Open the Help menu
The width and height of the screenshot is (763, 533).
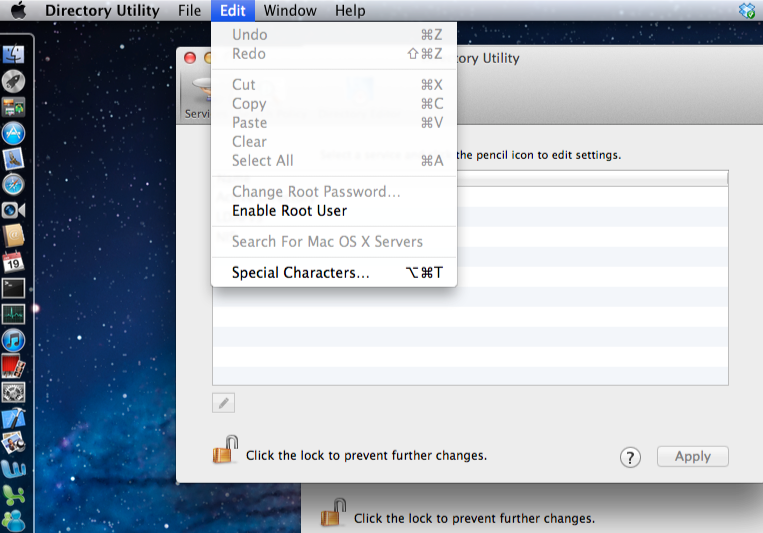coord(350,10)
